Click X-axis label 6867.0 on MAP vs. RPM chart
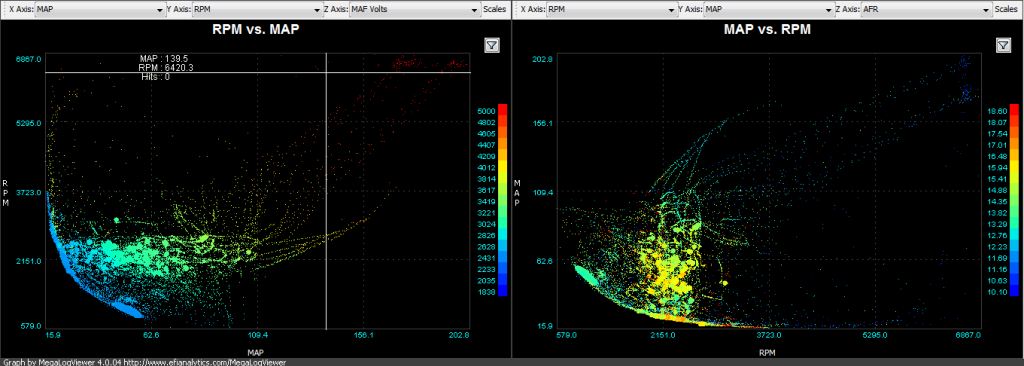Screen dimensions: 1024x366 968,335
